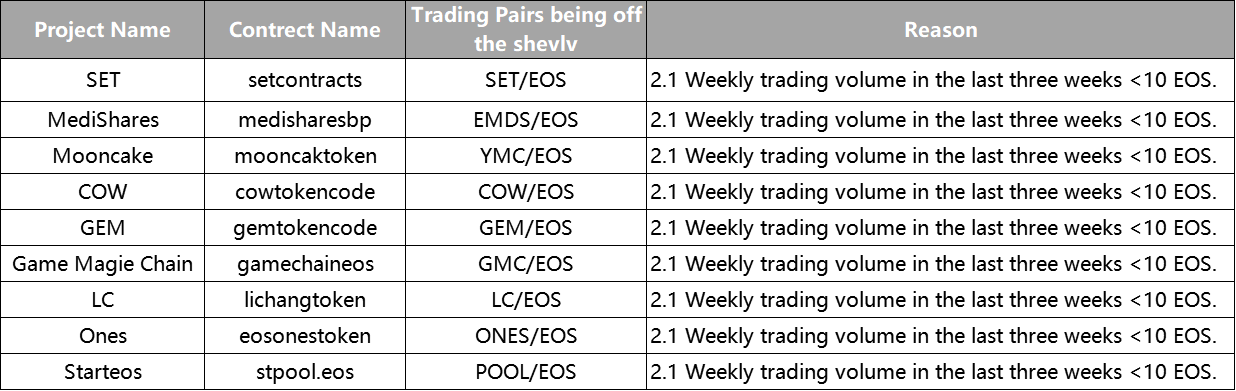Click the lichangtoken contract cell

pyautogui.click(x=305, y=299)
